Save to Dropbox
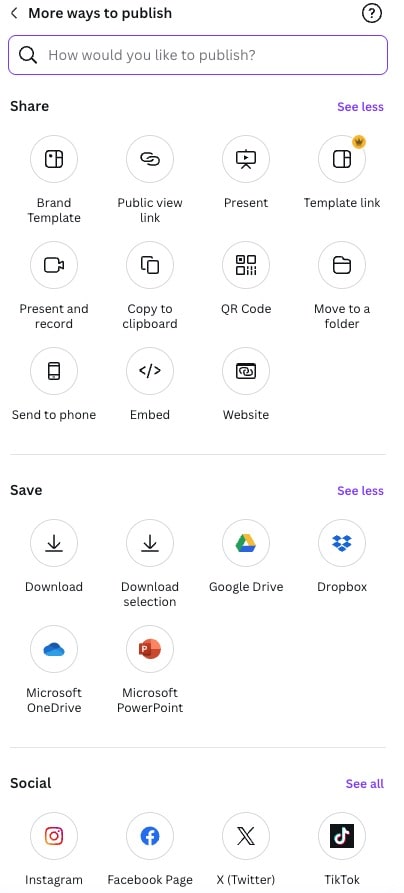404x893 pixels. coord(342,543)
